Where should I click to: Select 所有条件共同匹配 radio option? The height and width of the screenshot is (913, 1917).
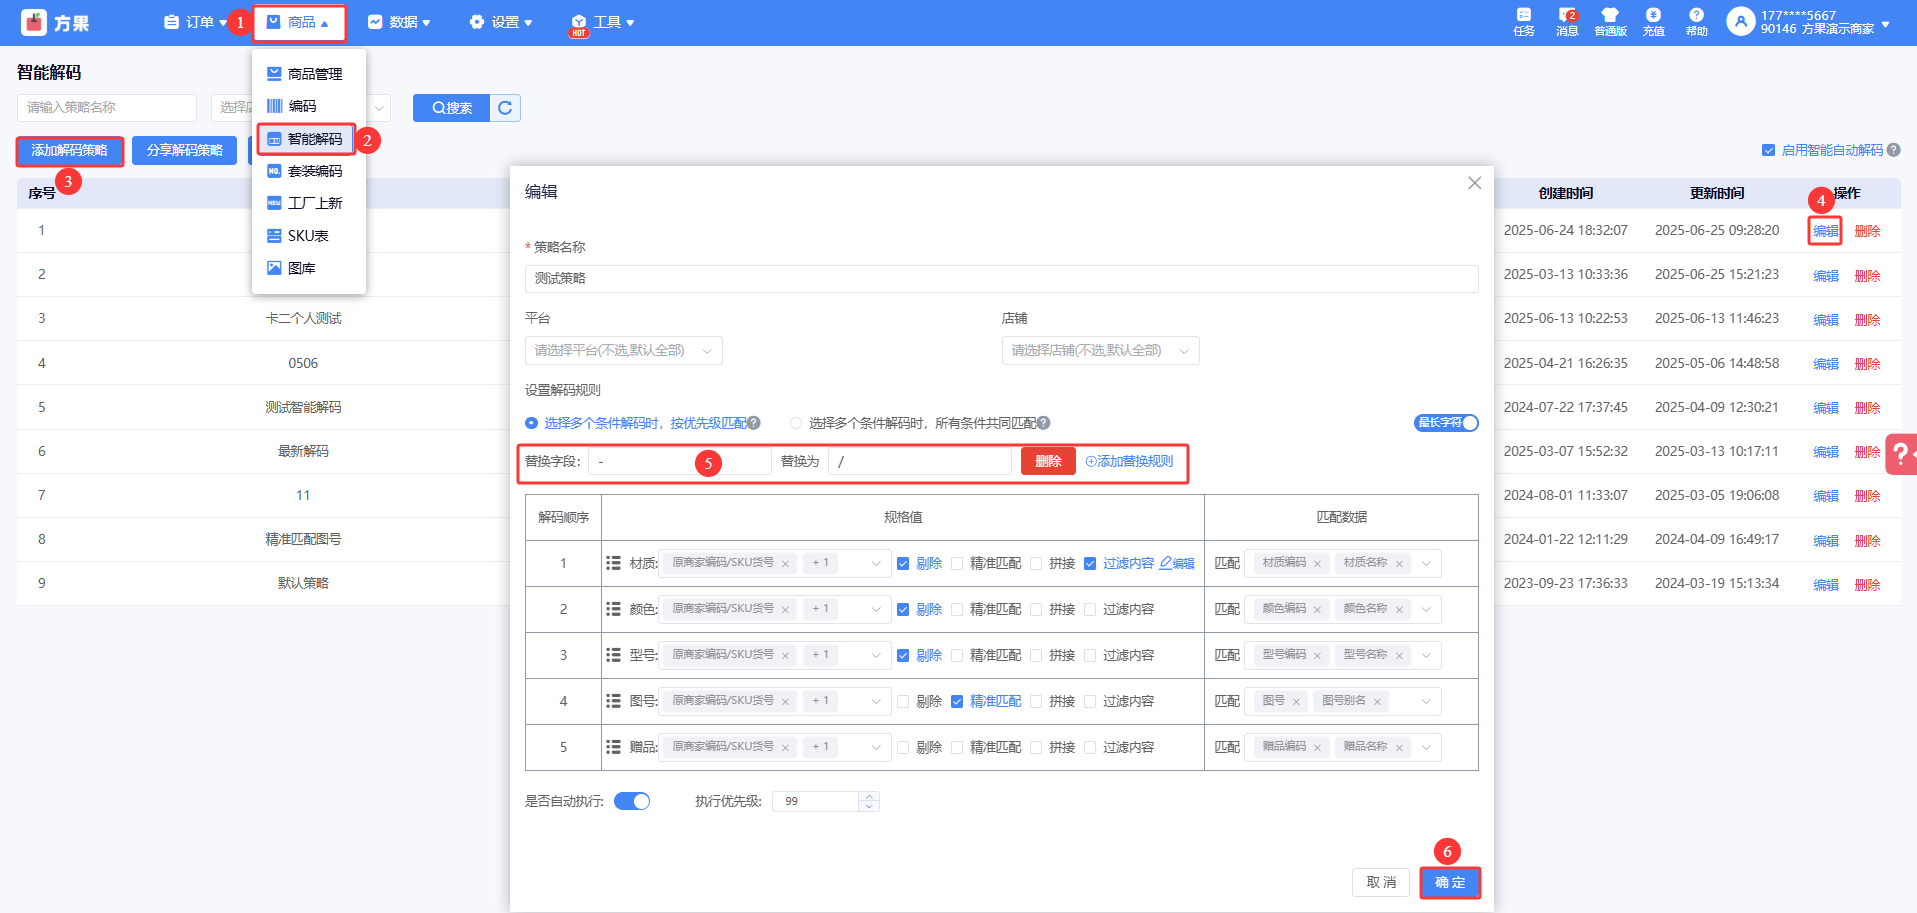click(796, 423)
